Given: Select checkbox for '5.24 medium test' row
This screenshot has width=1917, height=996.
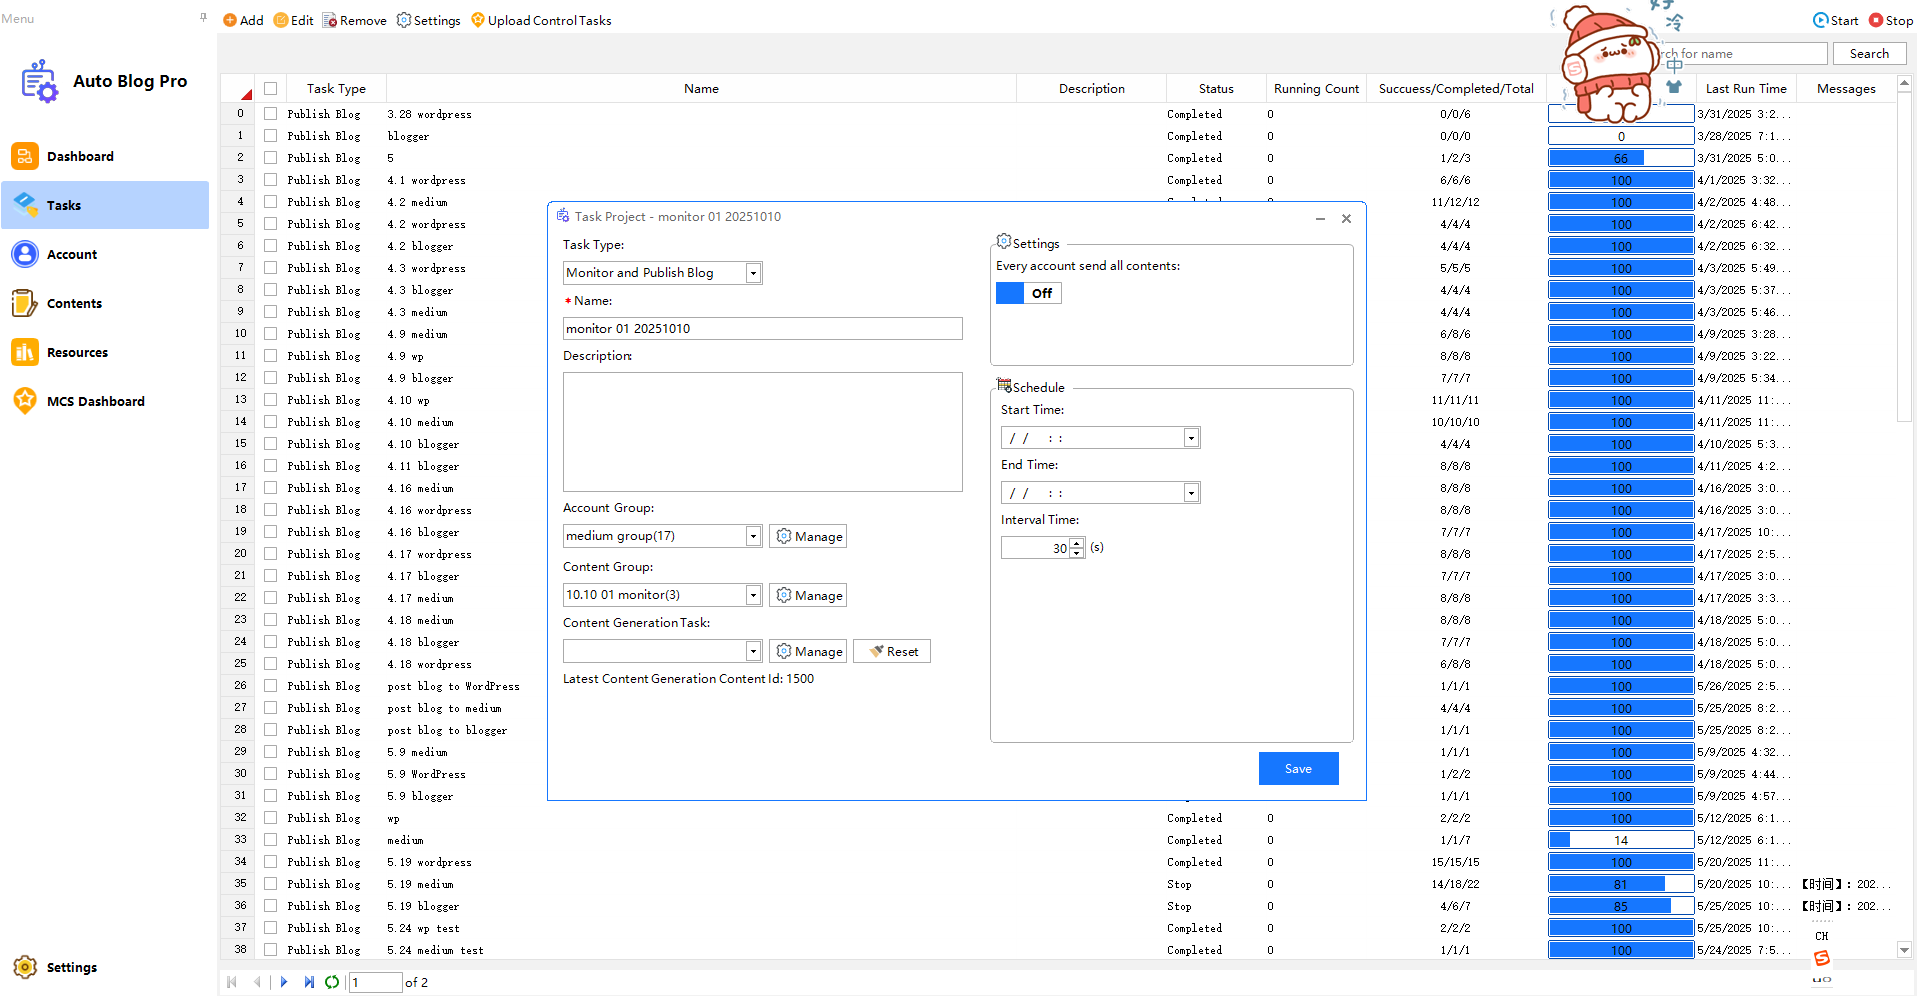Looking at the screenshot, I should pos(270,950).
